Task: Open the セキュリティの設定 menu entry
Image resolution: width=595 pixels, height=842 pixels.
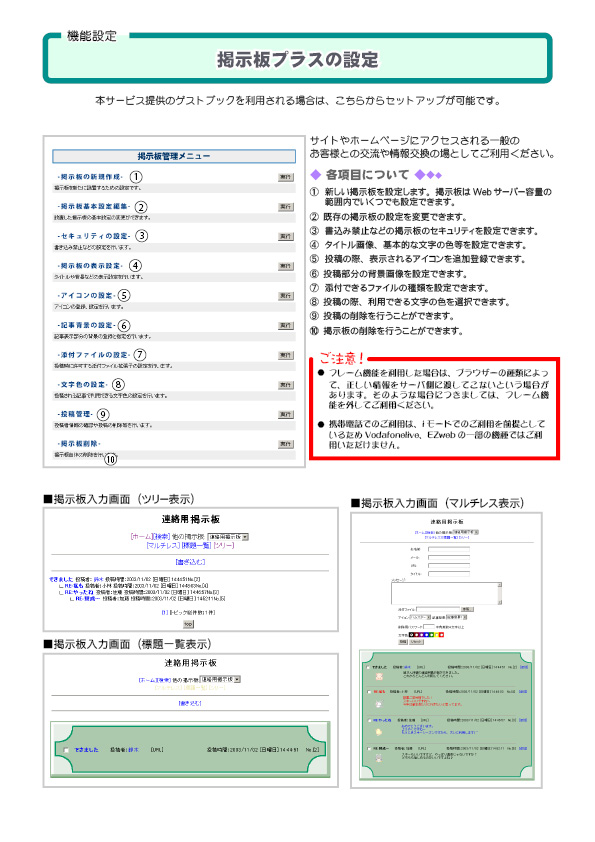Action: click(93, 236)
